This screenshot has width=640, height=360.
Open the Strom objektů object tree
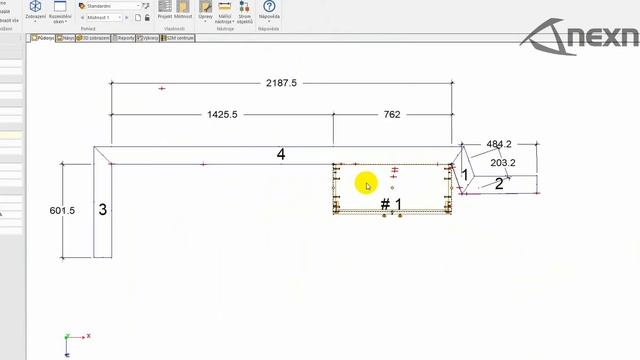coord(244,12)
